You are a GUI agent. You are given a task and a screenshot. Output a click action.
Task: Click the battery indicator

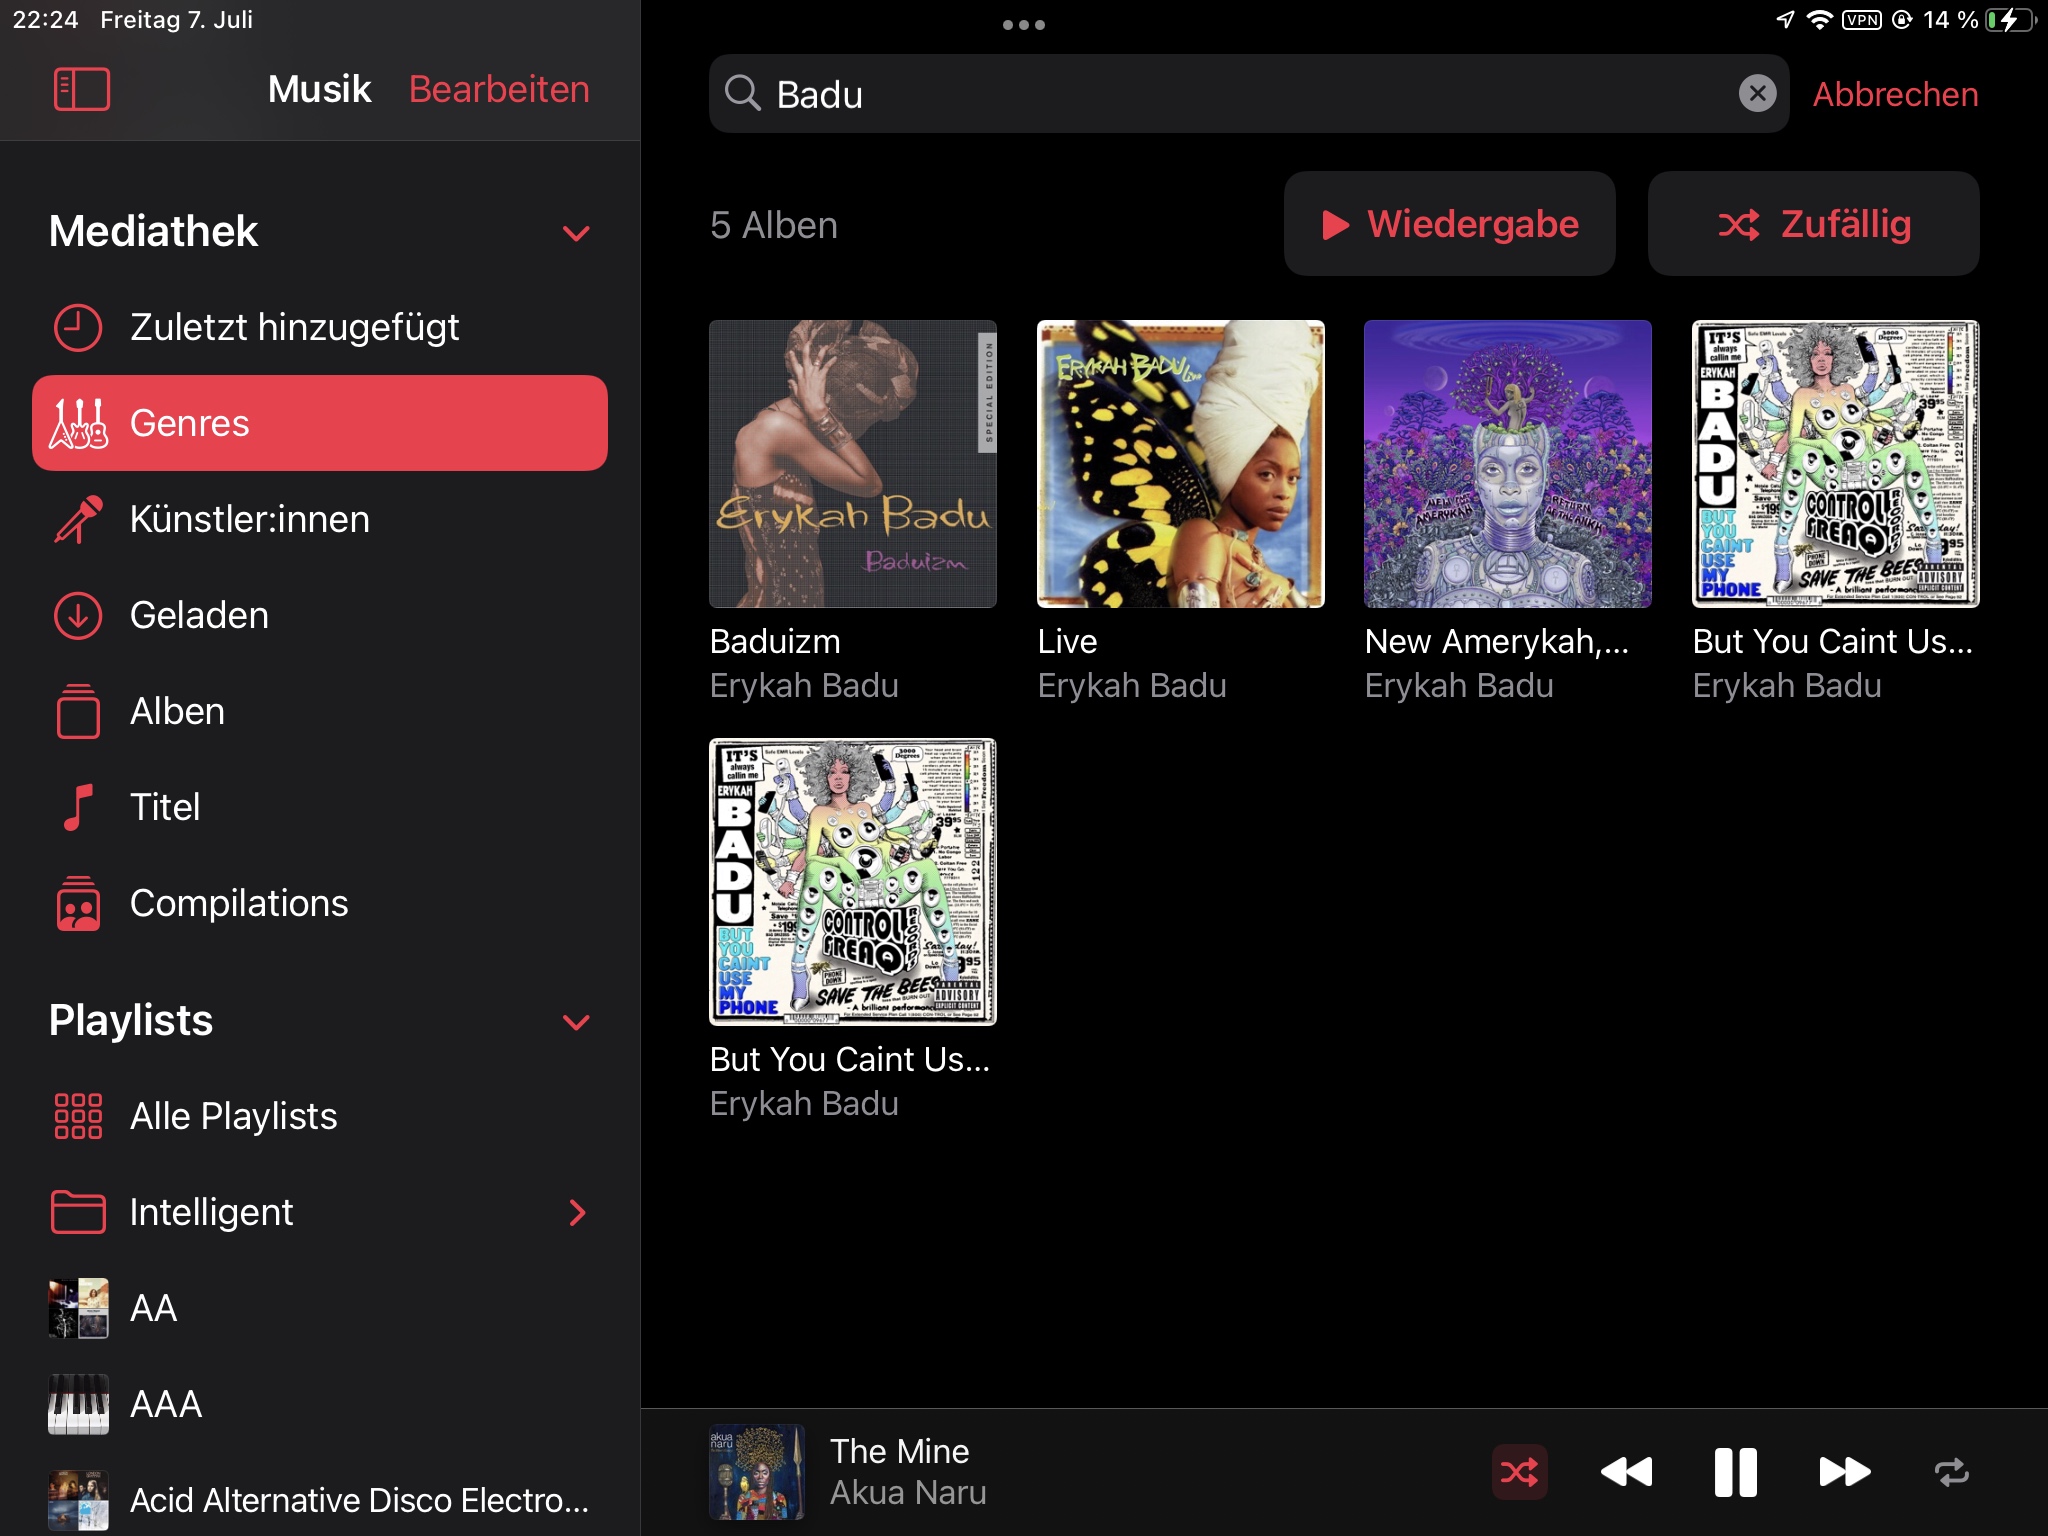pyautogui.click(x=2011, y=20)
